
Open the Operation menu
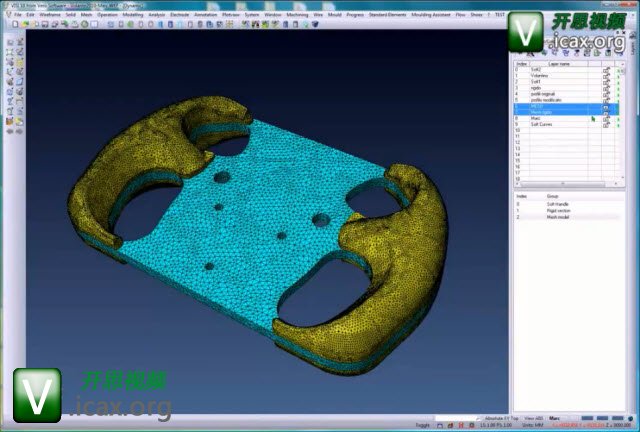(108, 15)
